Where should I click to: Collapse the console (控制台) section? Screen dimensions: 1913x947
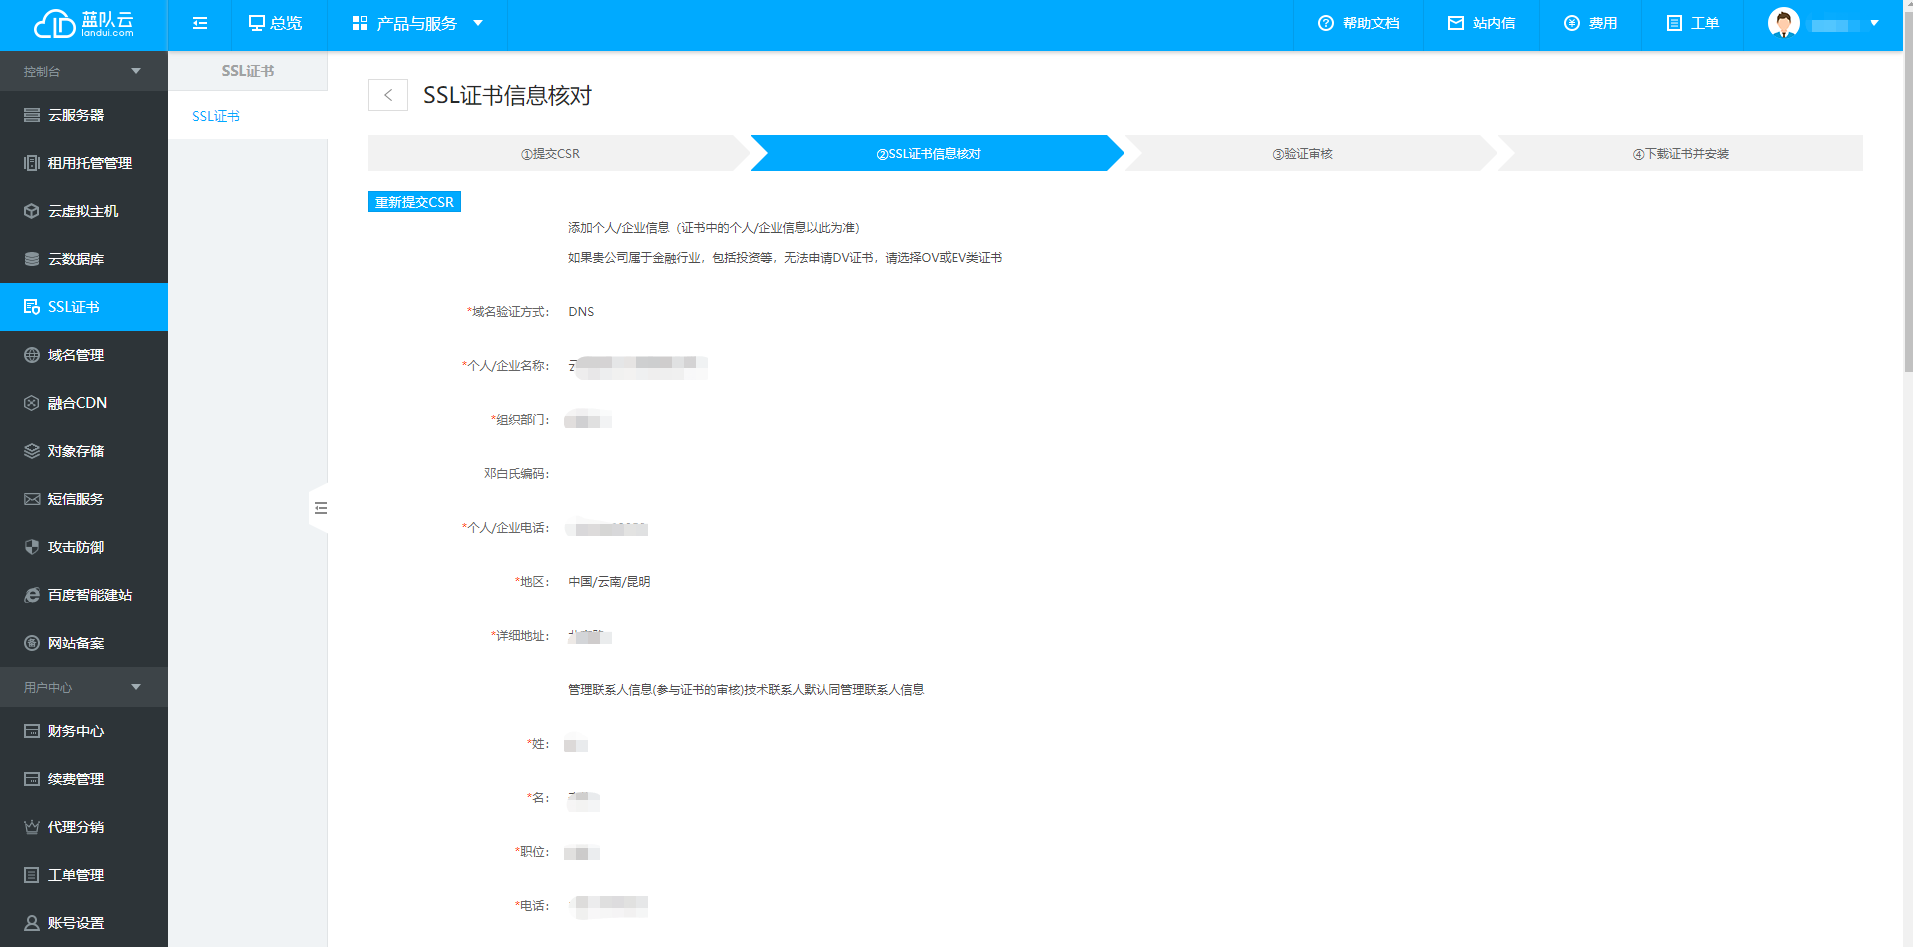click(x=136, y=71)
